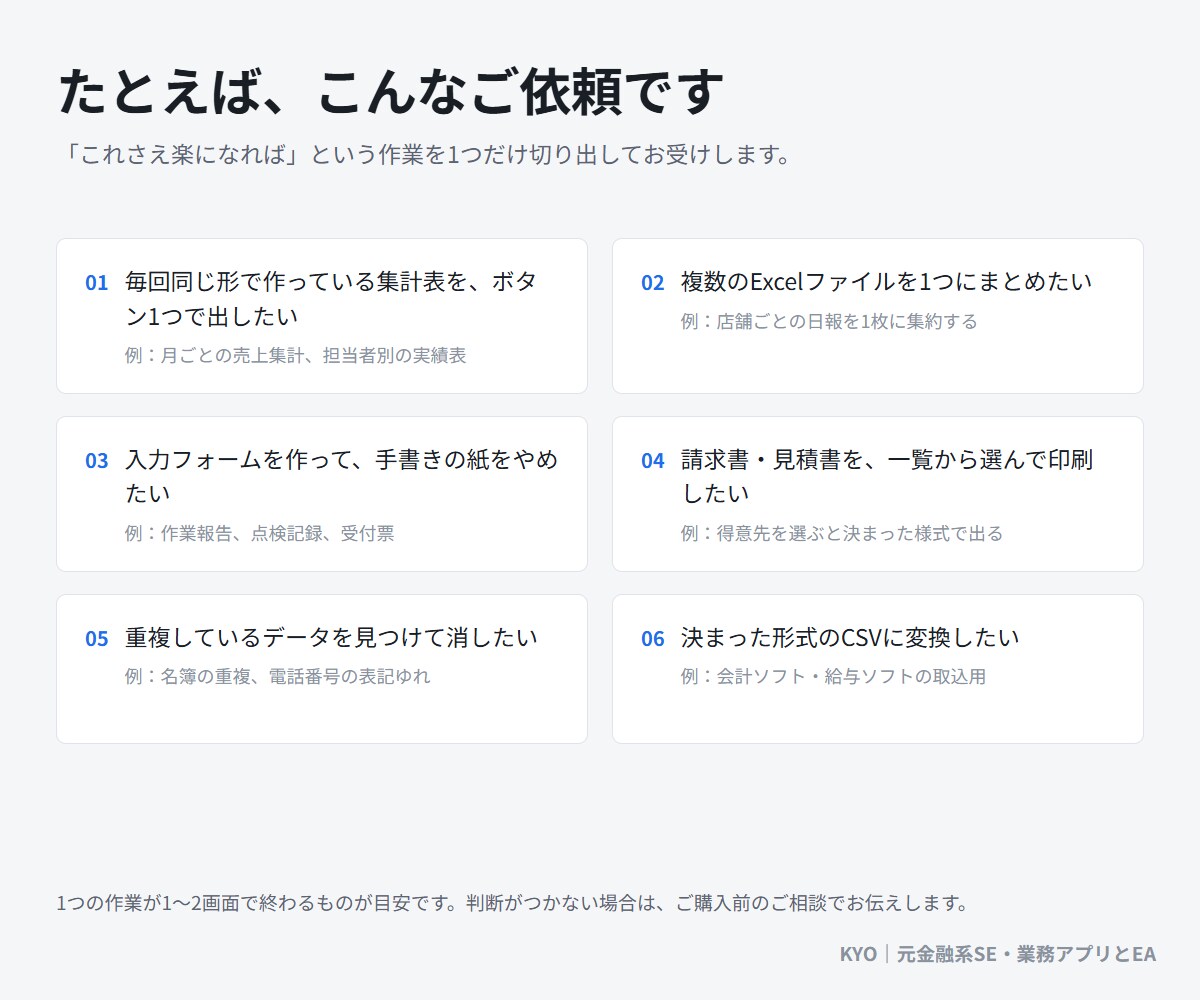Select card title 複数のExcelファイルを1つにまとめたい
The image size is (1200, 1000).
887,282
